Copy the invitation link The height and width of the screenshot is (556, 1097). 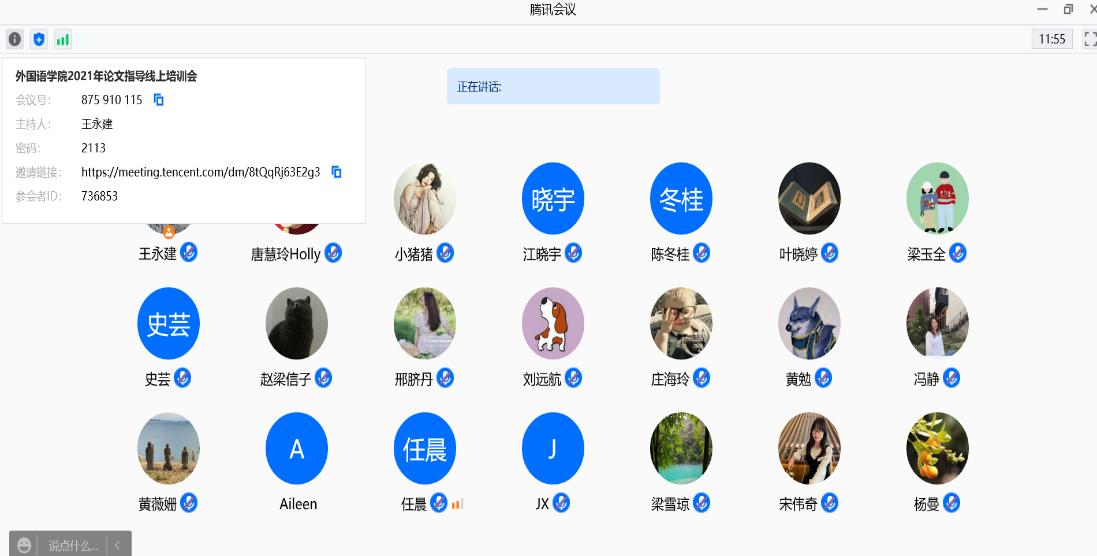click(x=337, y=172)
